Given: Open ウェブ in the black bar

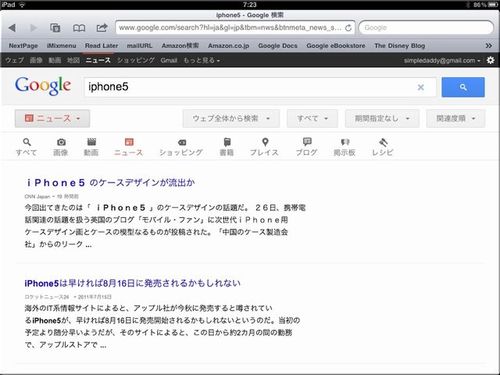Looking at the screenshot, I should 15,60.
